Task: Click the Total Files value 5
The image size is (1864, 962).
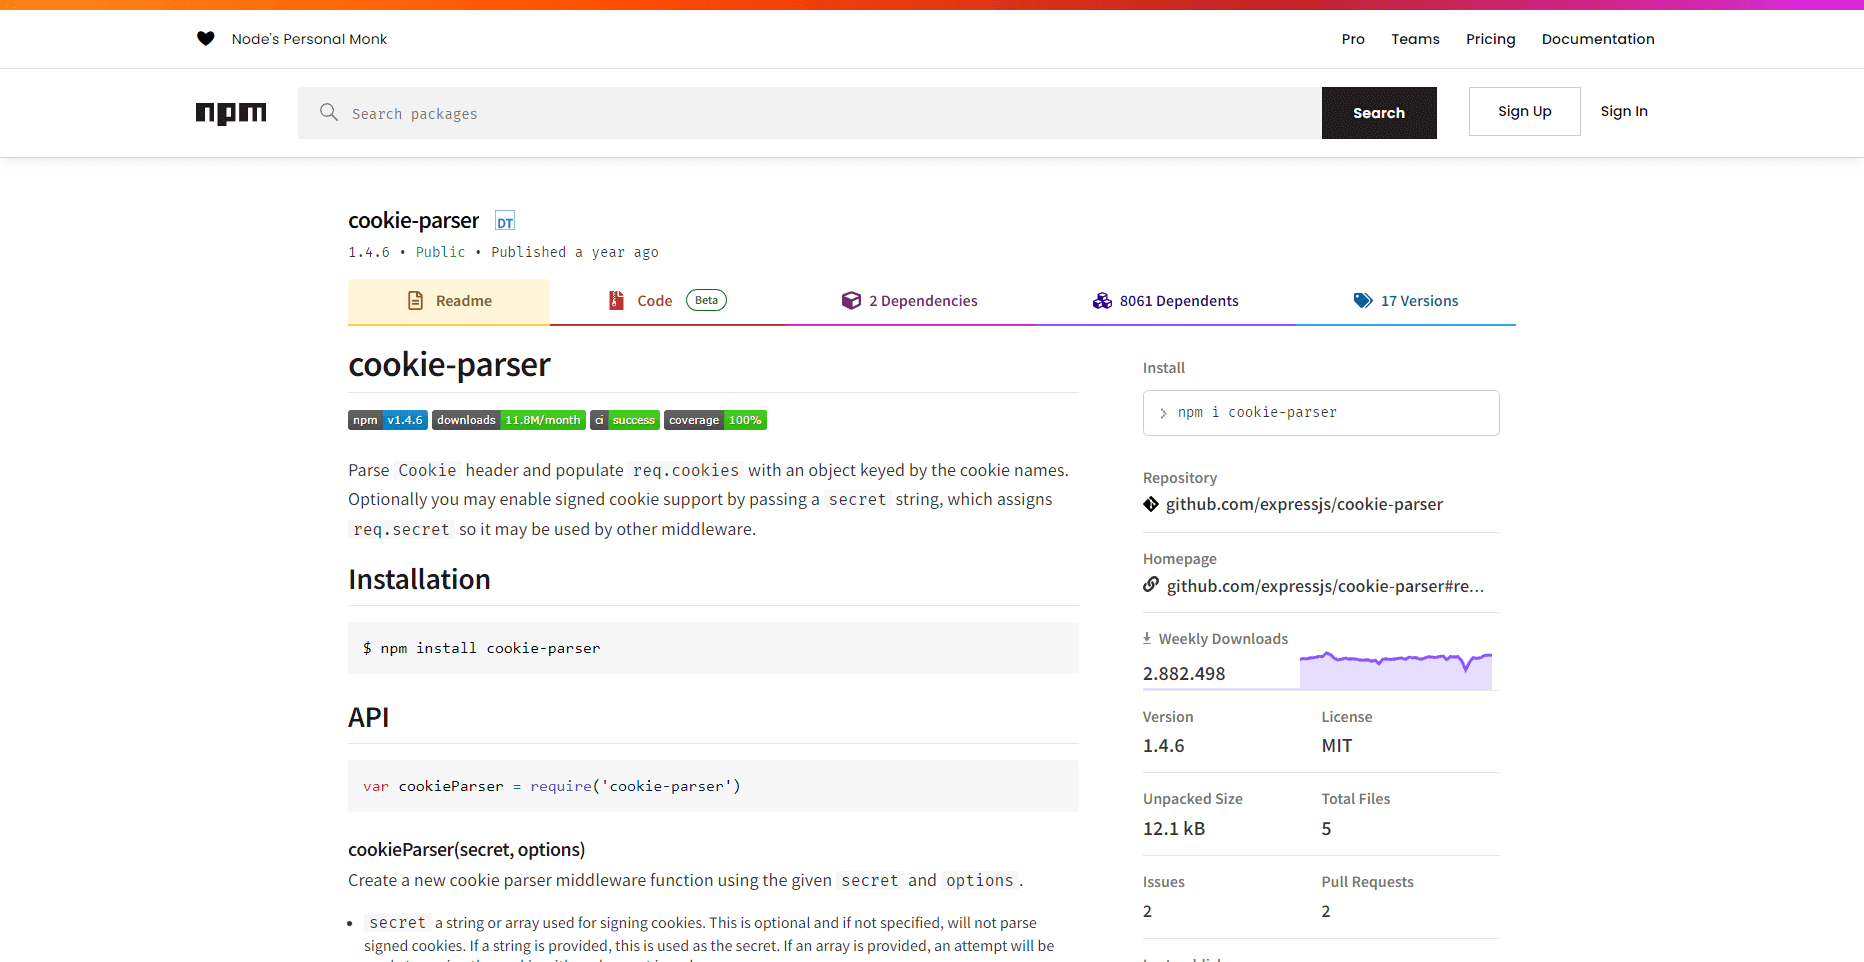Action: (x=1326, y=829)
